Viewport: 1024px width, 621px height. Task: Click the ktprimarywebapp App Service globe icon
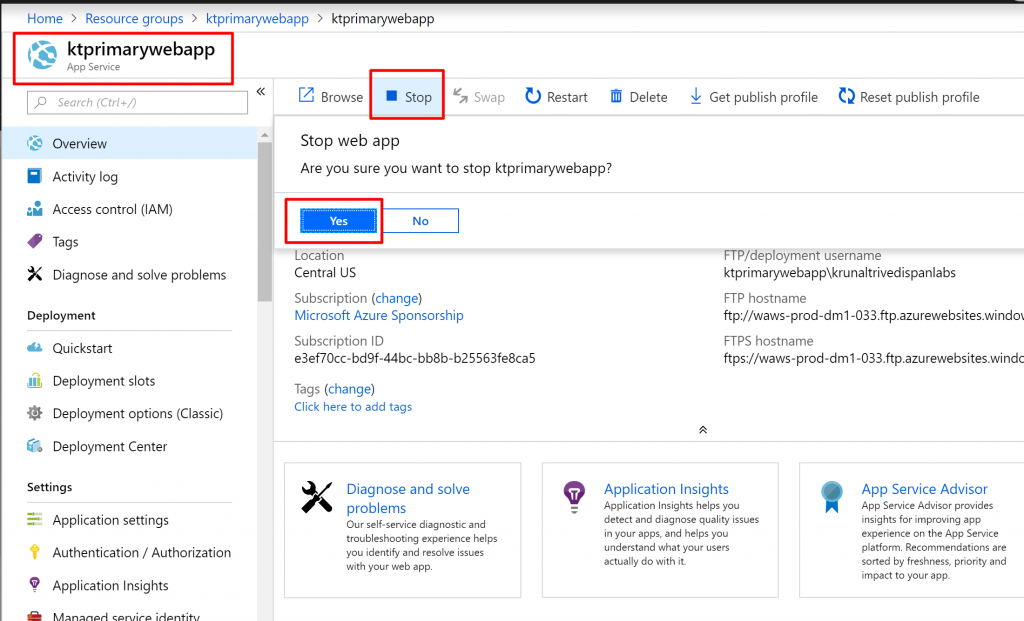tap(42, 55)
